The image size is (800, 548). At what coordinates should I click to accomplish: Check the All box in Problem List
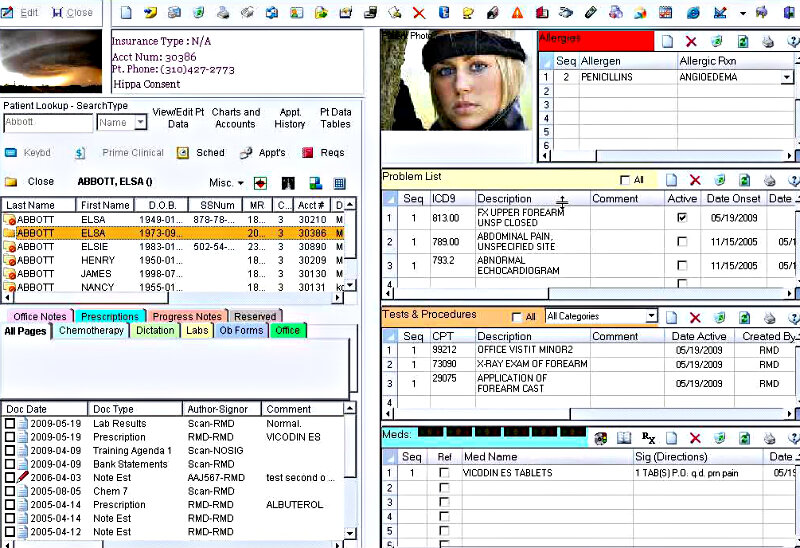point(625,181)
